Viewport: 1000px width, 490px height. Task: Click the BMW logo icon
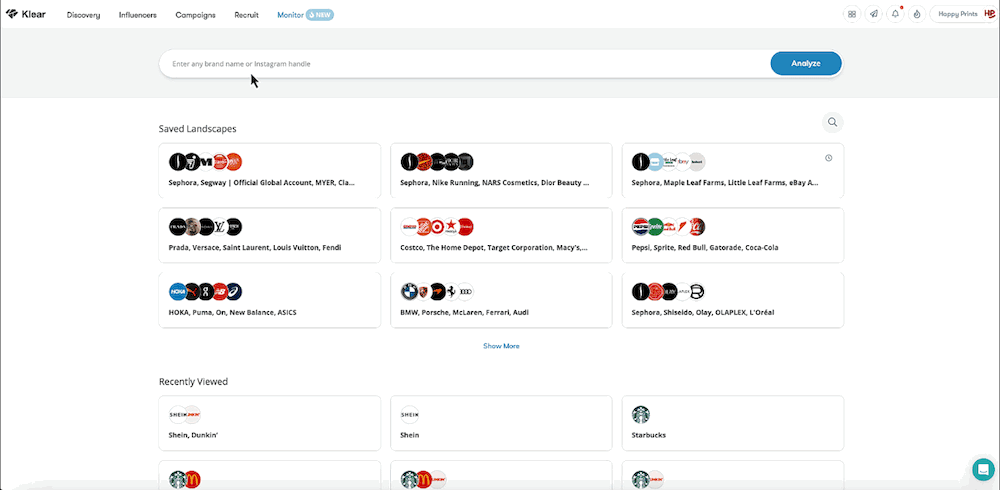click(x=409, y=292)
